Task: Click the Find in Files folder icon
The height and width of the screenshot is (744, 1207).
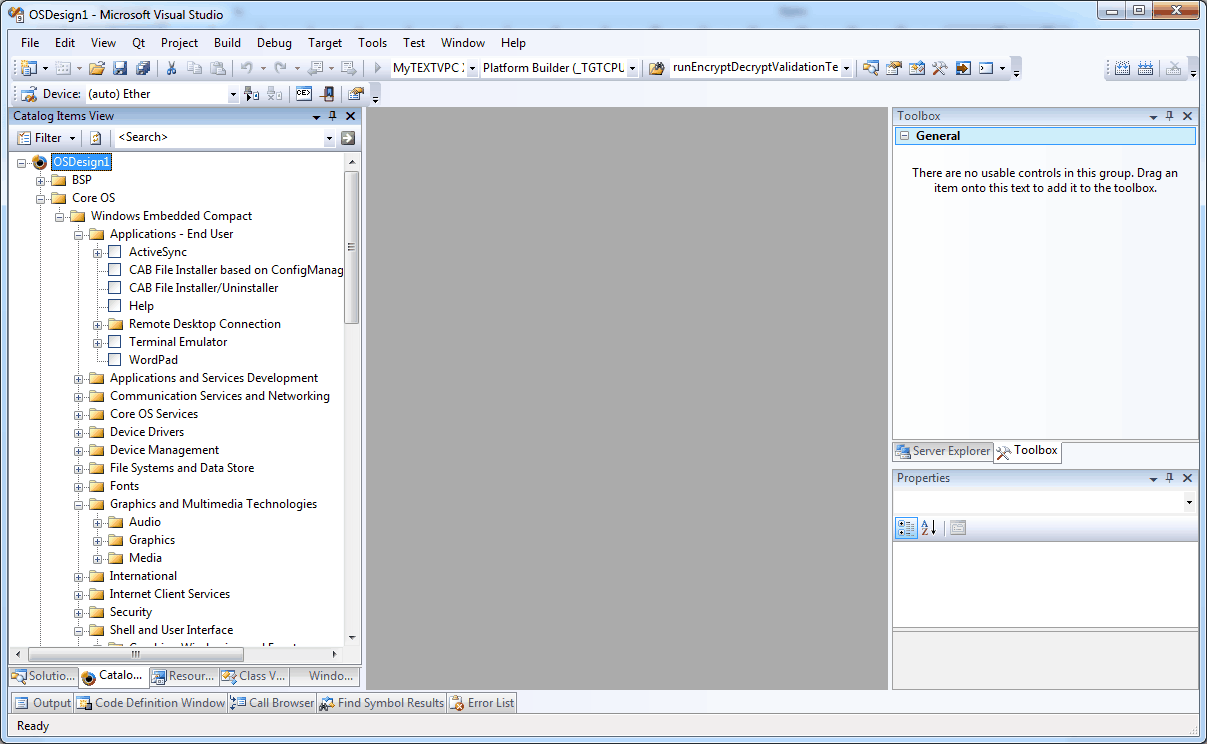Action: 657,68
